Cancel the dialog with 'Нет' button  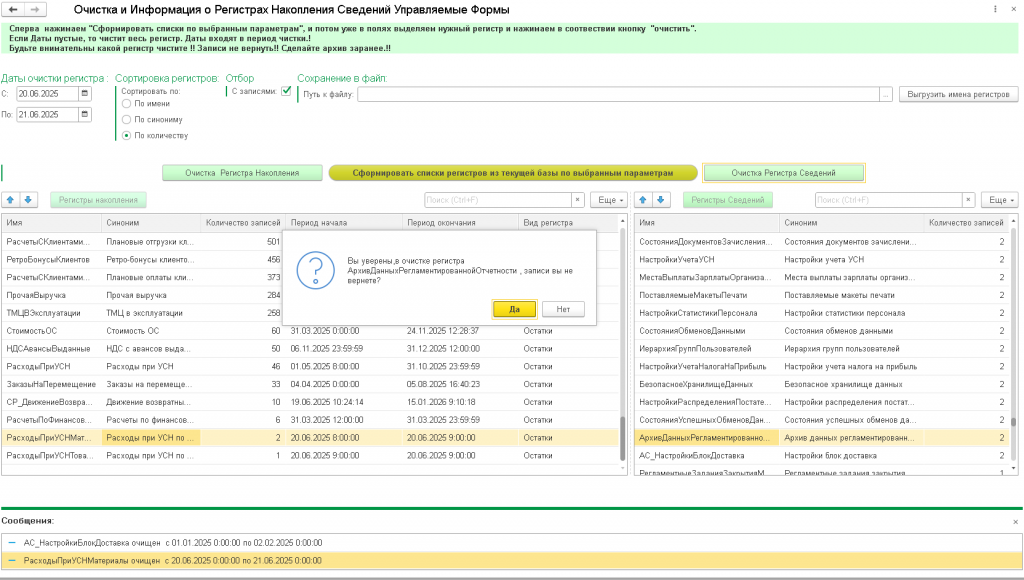point(563,309)
